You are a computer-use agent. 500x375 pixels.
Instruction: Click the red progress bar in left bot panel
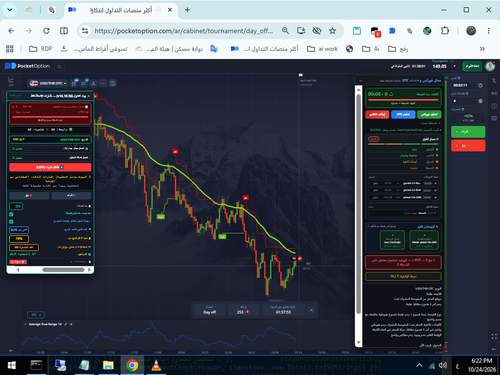pos(50,117)
